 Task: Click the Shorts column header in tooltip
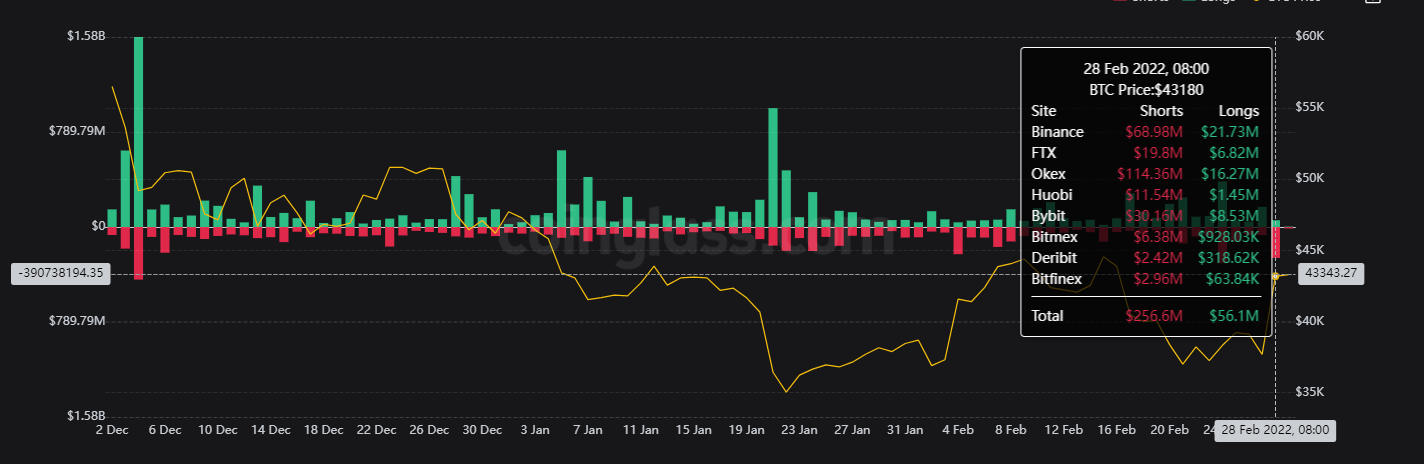[x=1162, y=111]
